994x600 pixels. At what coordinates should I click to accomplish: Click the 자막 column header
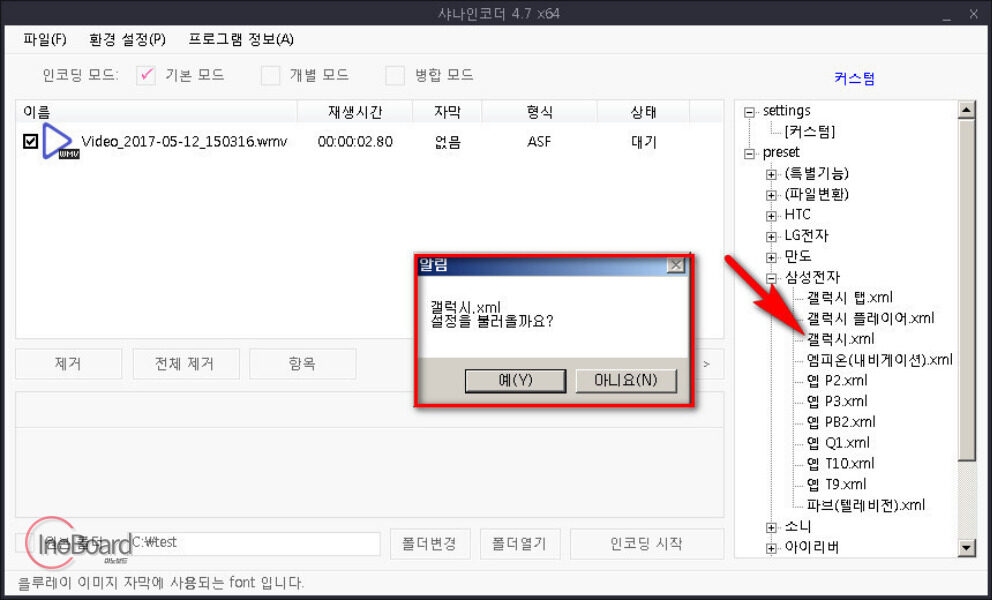448,112
